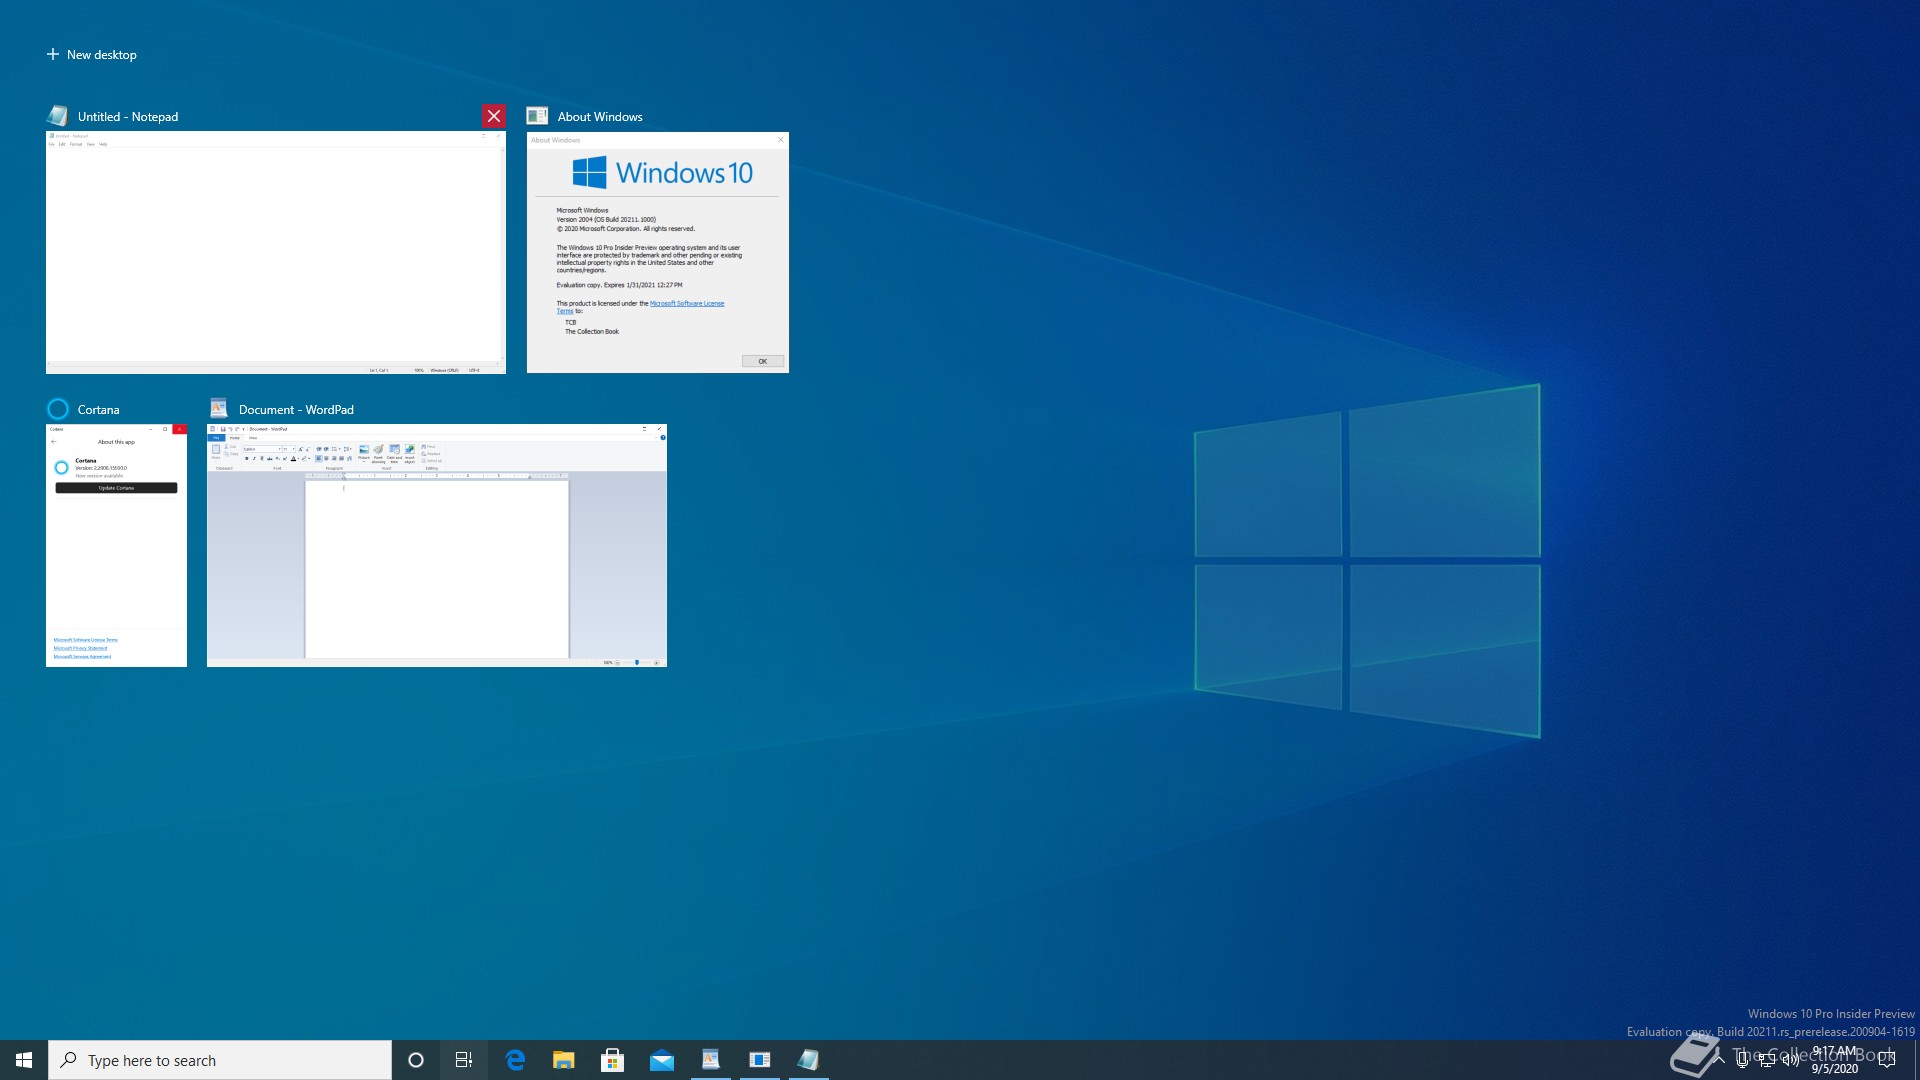Open File Explorer from the taskbar

click(564, 1060)
